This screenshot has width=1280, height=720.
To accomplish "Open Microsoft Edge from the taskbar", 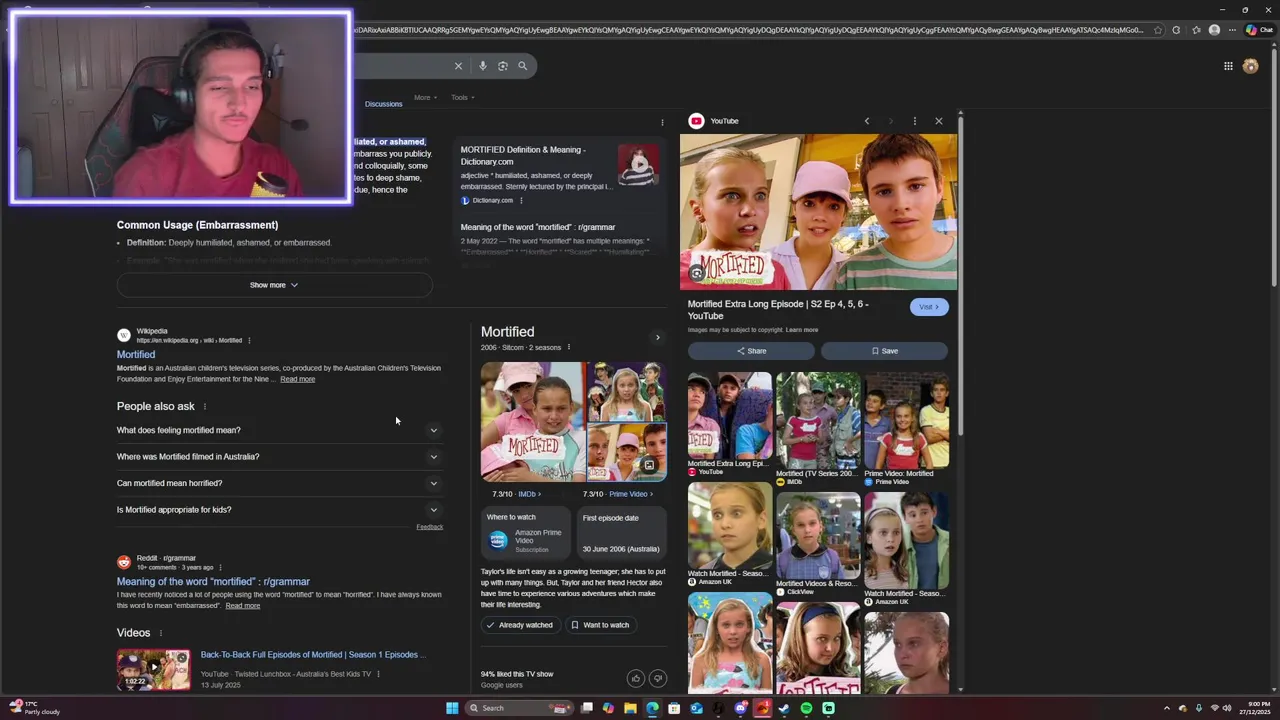I will [652, 708].
